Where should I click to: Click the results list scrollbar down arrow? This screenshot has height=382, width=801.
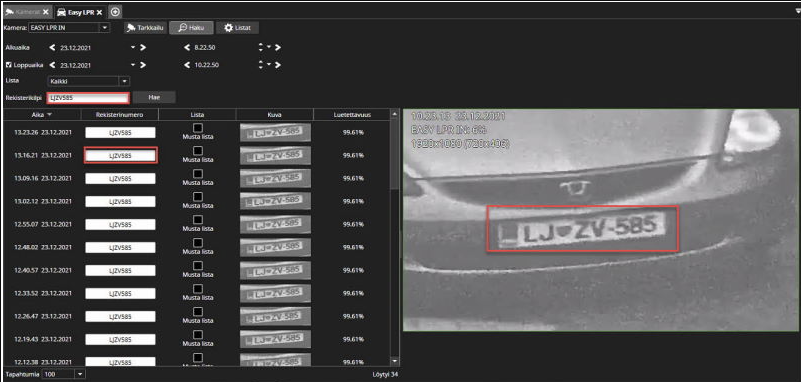[x=394, y=361]
